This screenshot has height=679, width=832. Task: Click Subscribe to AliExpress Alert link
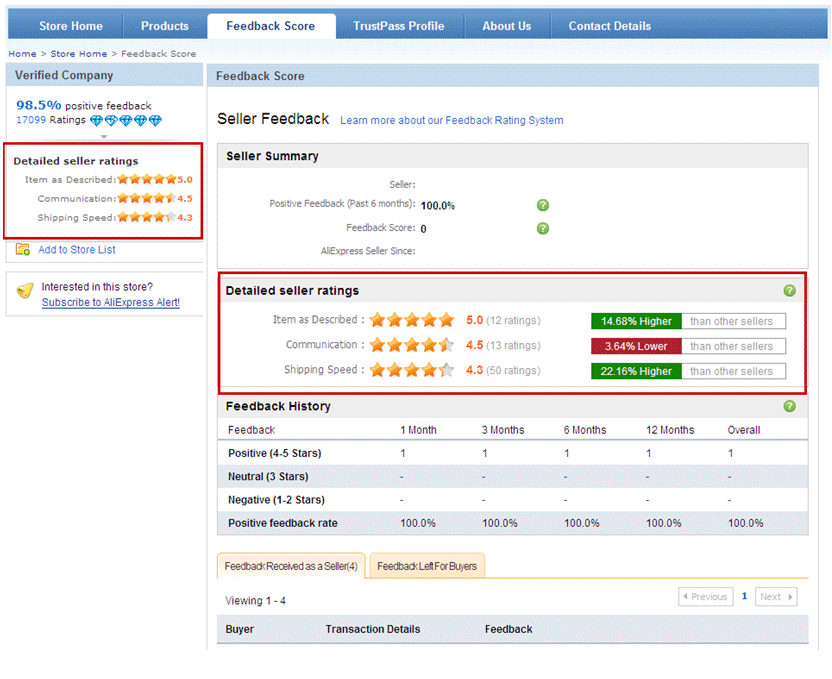point(111,302)
